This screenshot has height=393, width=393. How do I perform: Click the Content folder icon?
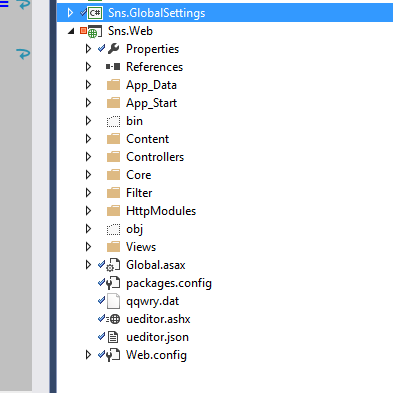[x=113, y=139]
